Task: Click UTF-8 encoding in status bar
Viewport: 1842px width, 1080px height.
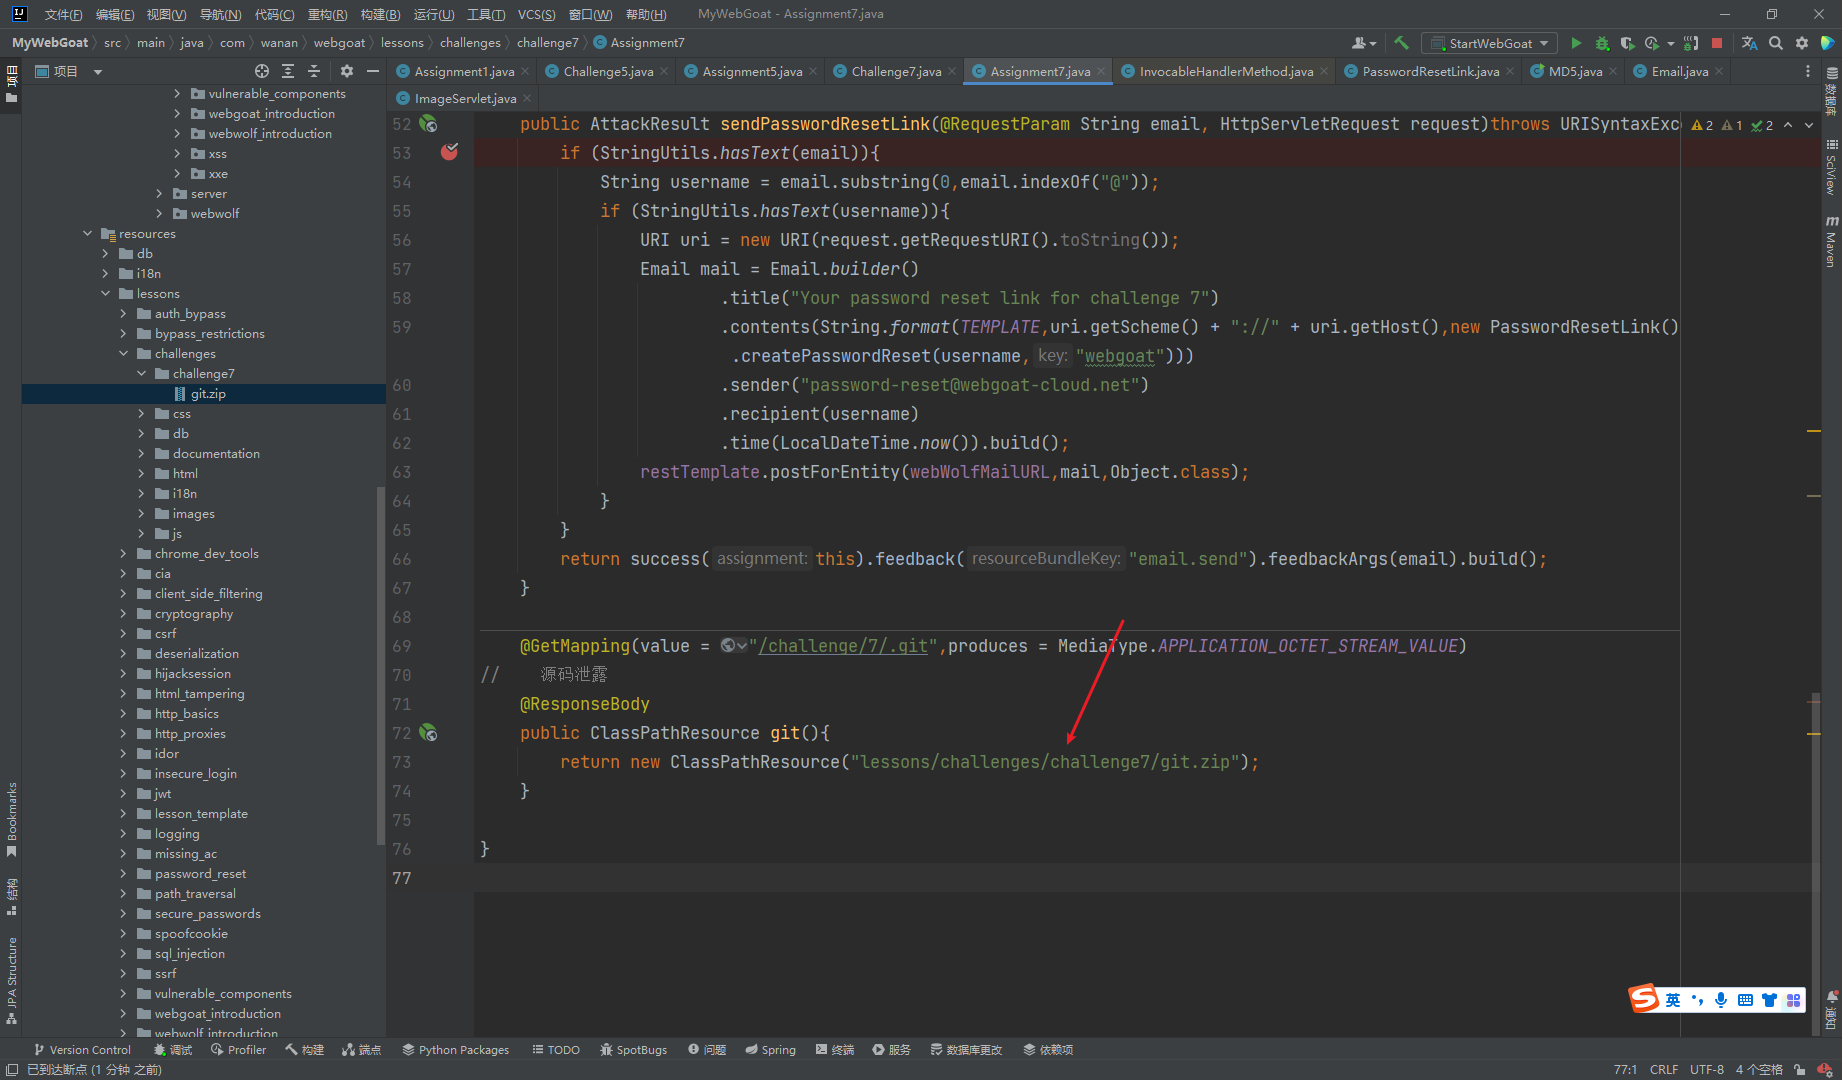Action: (1706, 1069)
